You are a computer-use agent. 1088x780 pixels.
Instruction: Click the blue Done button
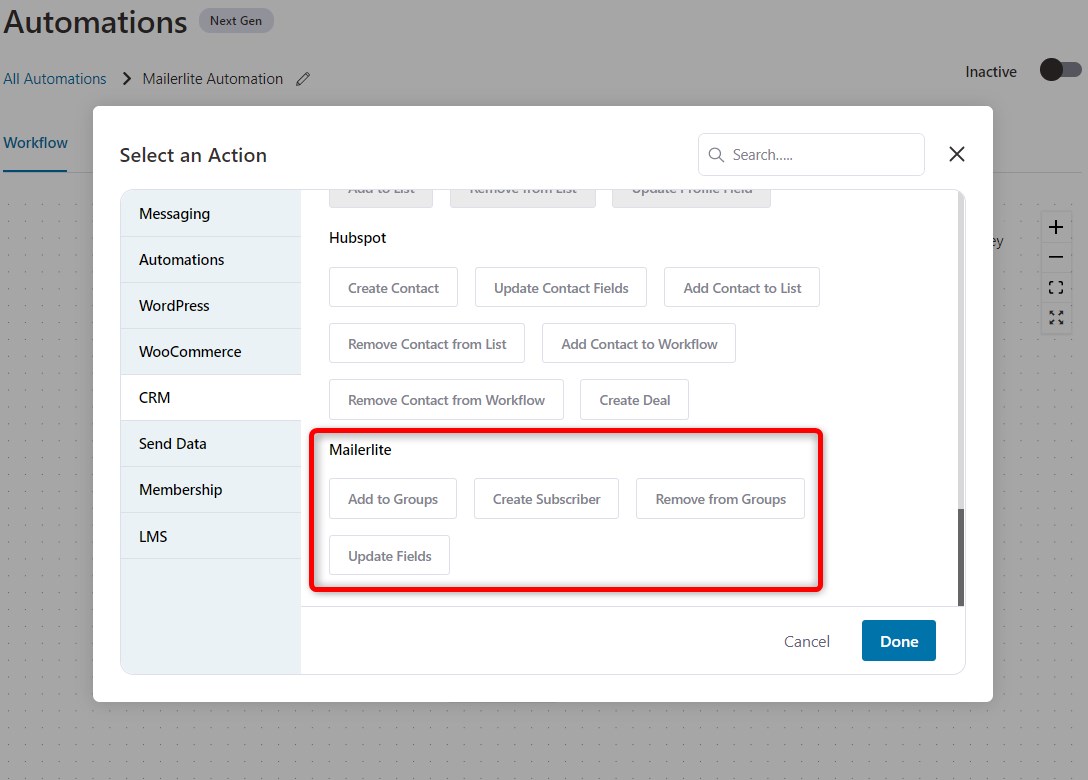pos(899,641)
